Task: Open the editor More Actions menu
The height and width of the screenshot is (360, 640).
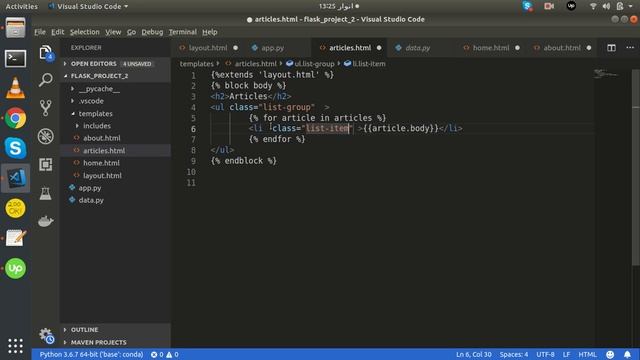Action: point(630,48)
